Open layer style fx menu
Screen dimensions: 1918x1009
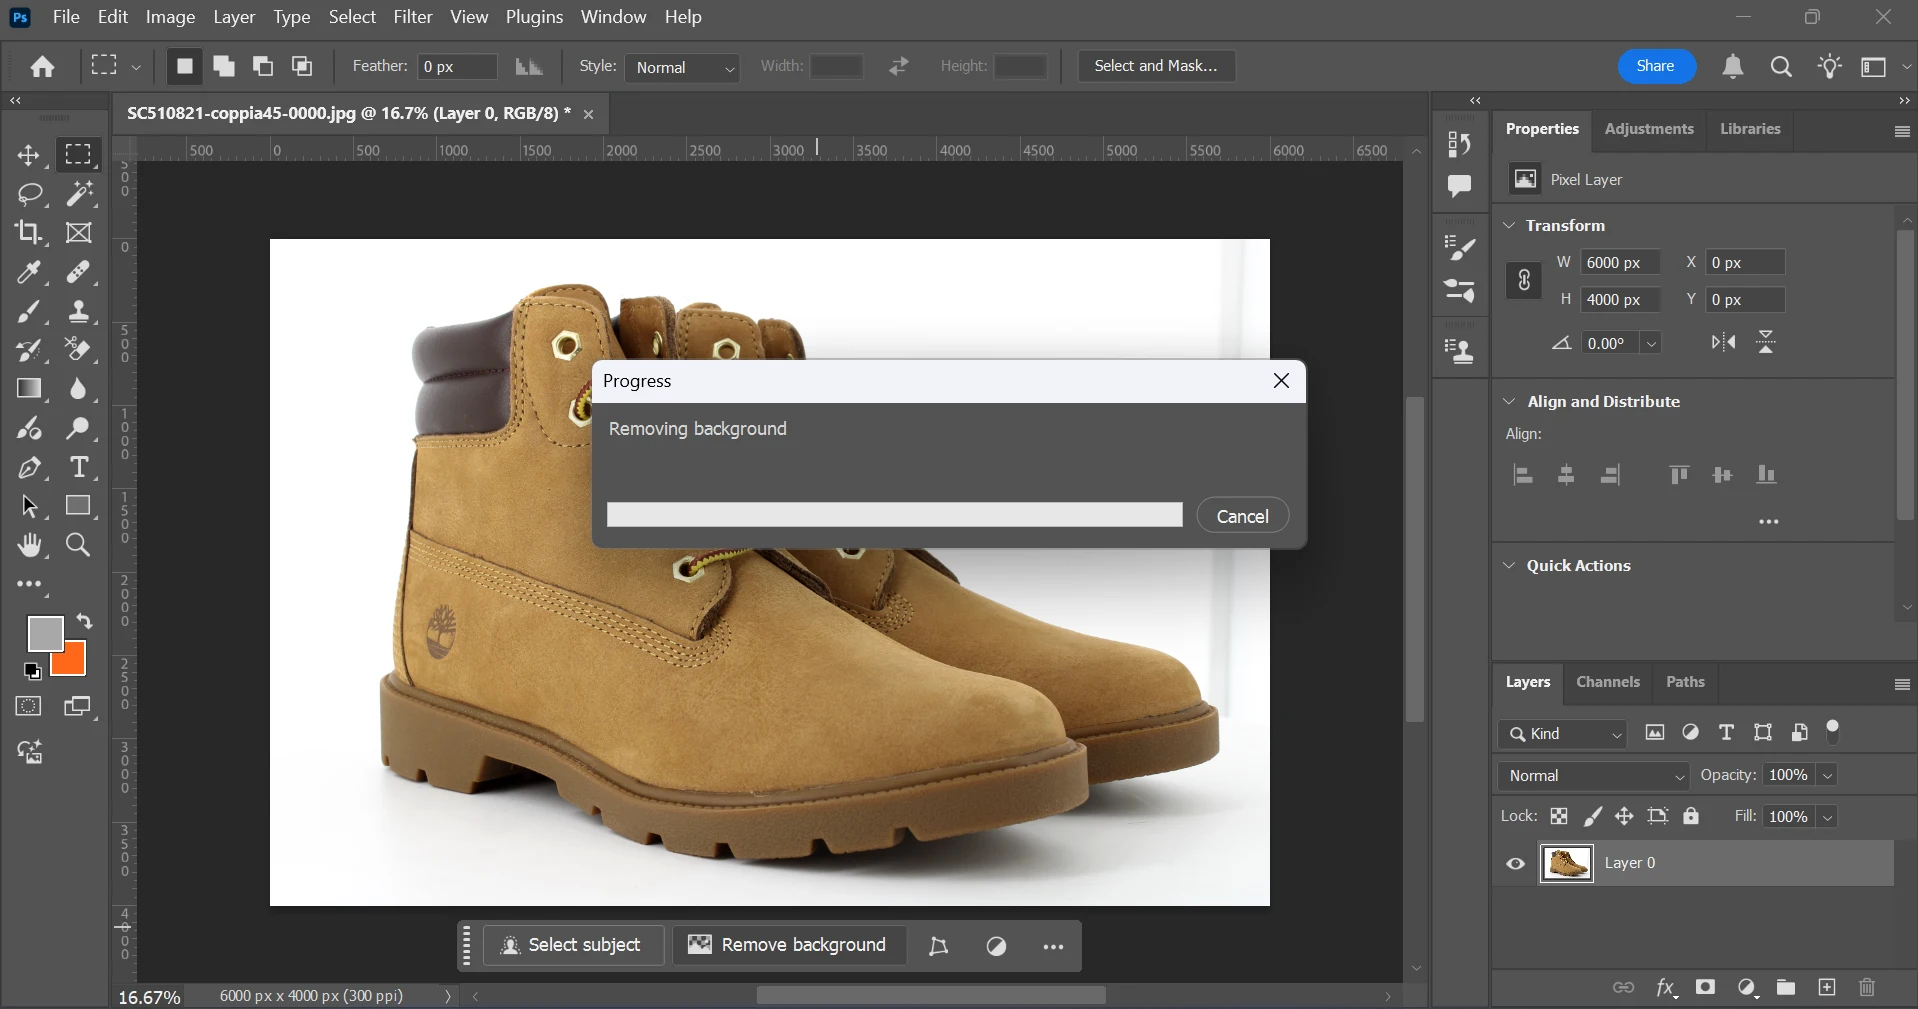pyautogui.click(x=1666, y=987)
